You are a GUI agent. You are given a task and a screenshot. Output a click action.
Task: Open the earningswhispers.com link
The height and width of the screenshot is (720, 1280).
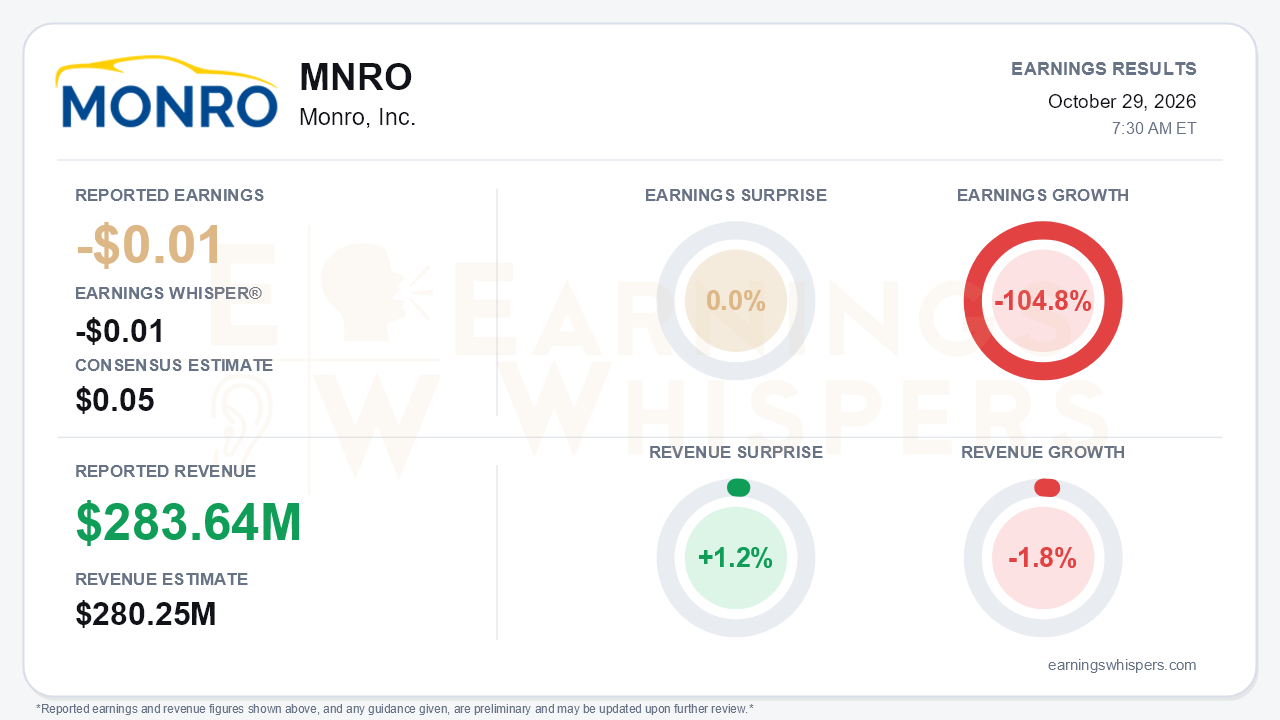click(1122, 665)
